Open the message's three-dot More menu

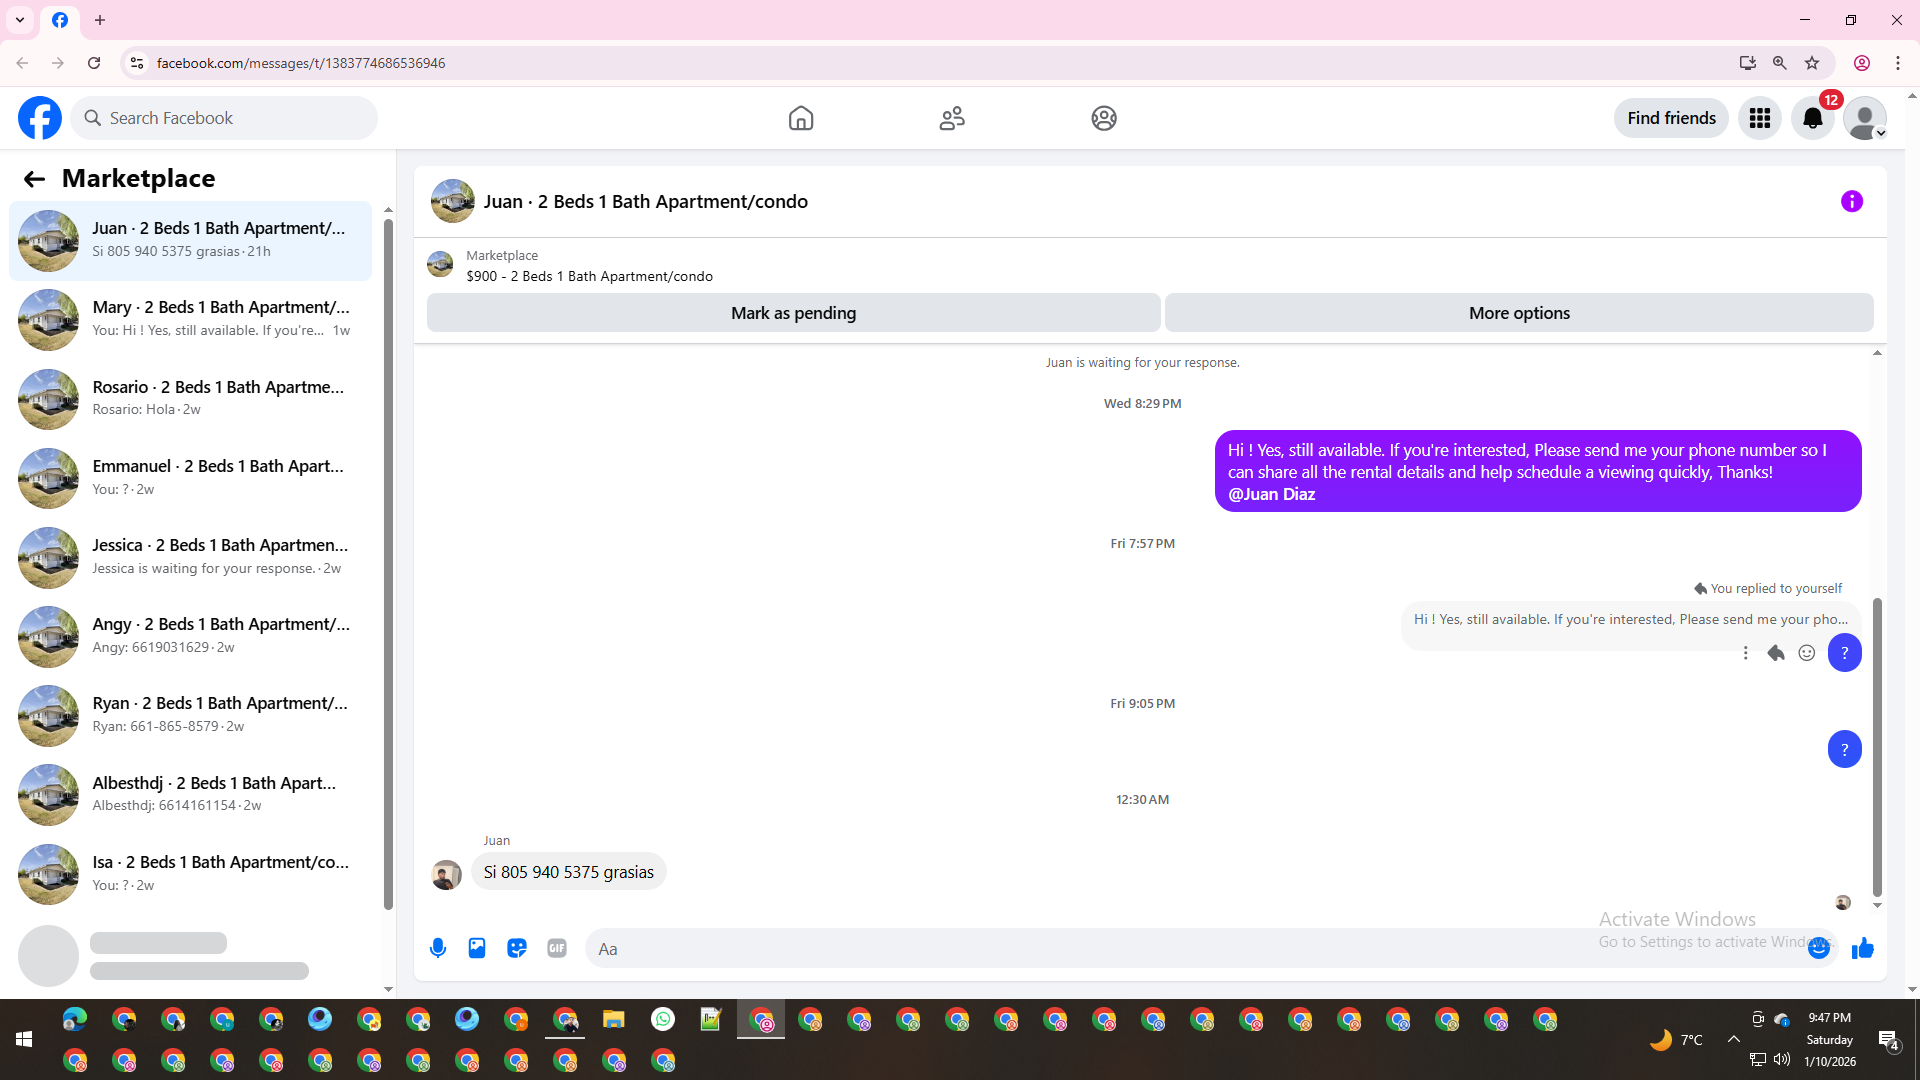[x=1745, y=653]
